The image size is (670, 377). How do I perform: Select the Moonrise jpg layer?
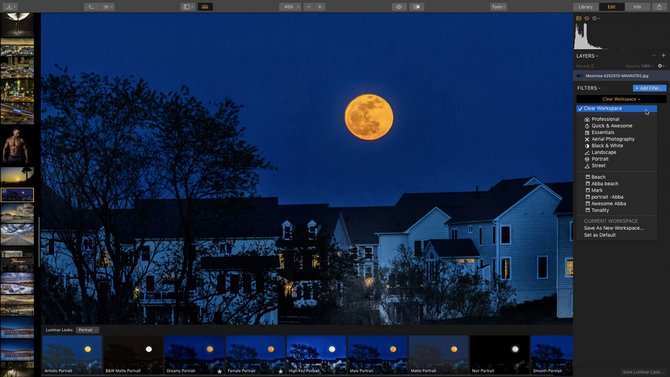621,76
